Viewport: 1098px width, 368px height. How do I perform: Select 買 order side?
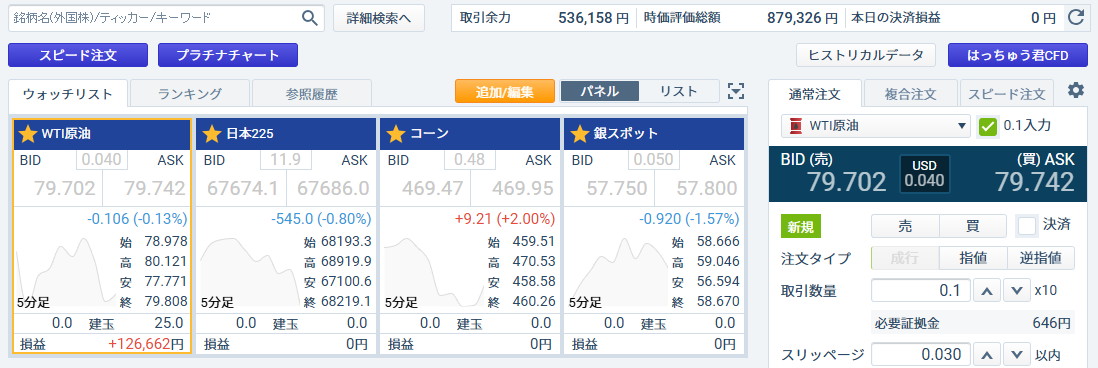pos(973,226)
